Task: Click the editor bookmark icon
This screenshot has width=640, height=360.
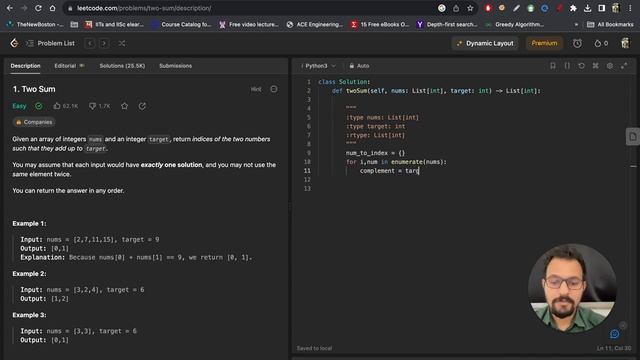Action: 553,66
